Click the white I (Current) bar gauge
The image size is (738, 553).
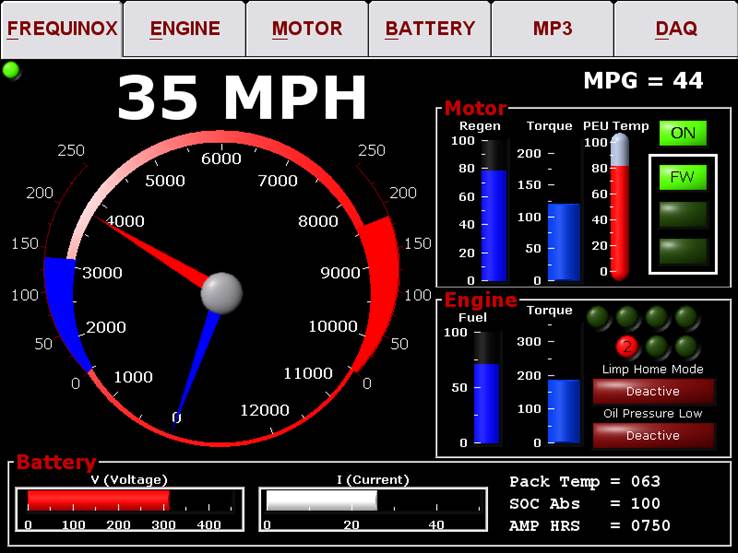pos(320,500)
